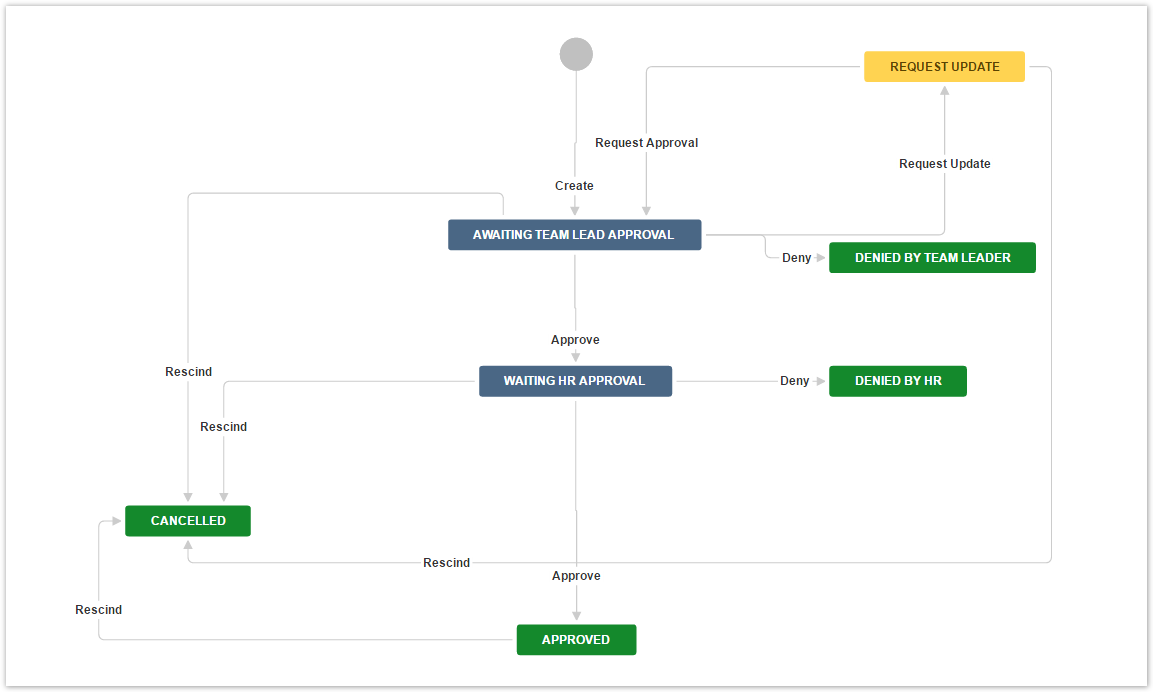The height and width of the screenshot is (692, 1153).
Task: Click the Deny label beside Denied by HR
Action: [794, 381]
